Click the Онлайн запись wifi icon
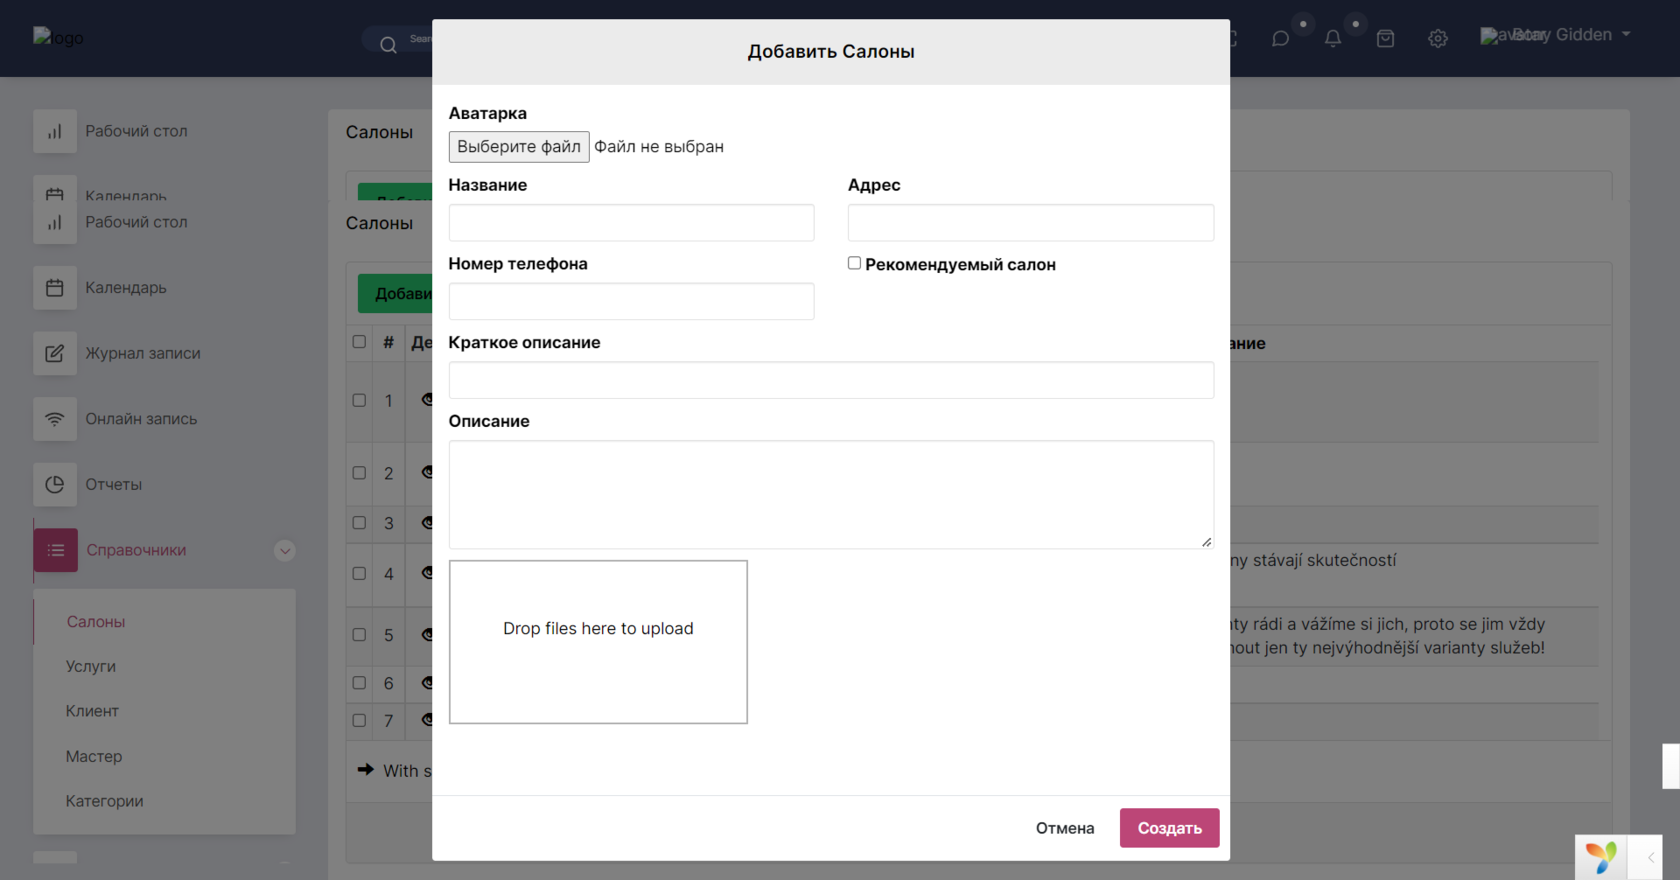Viewport: 1680px width, 880px height. [55, 419]
